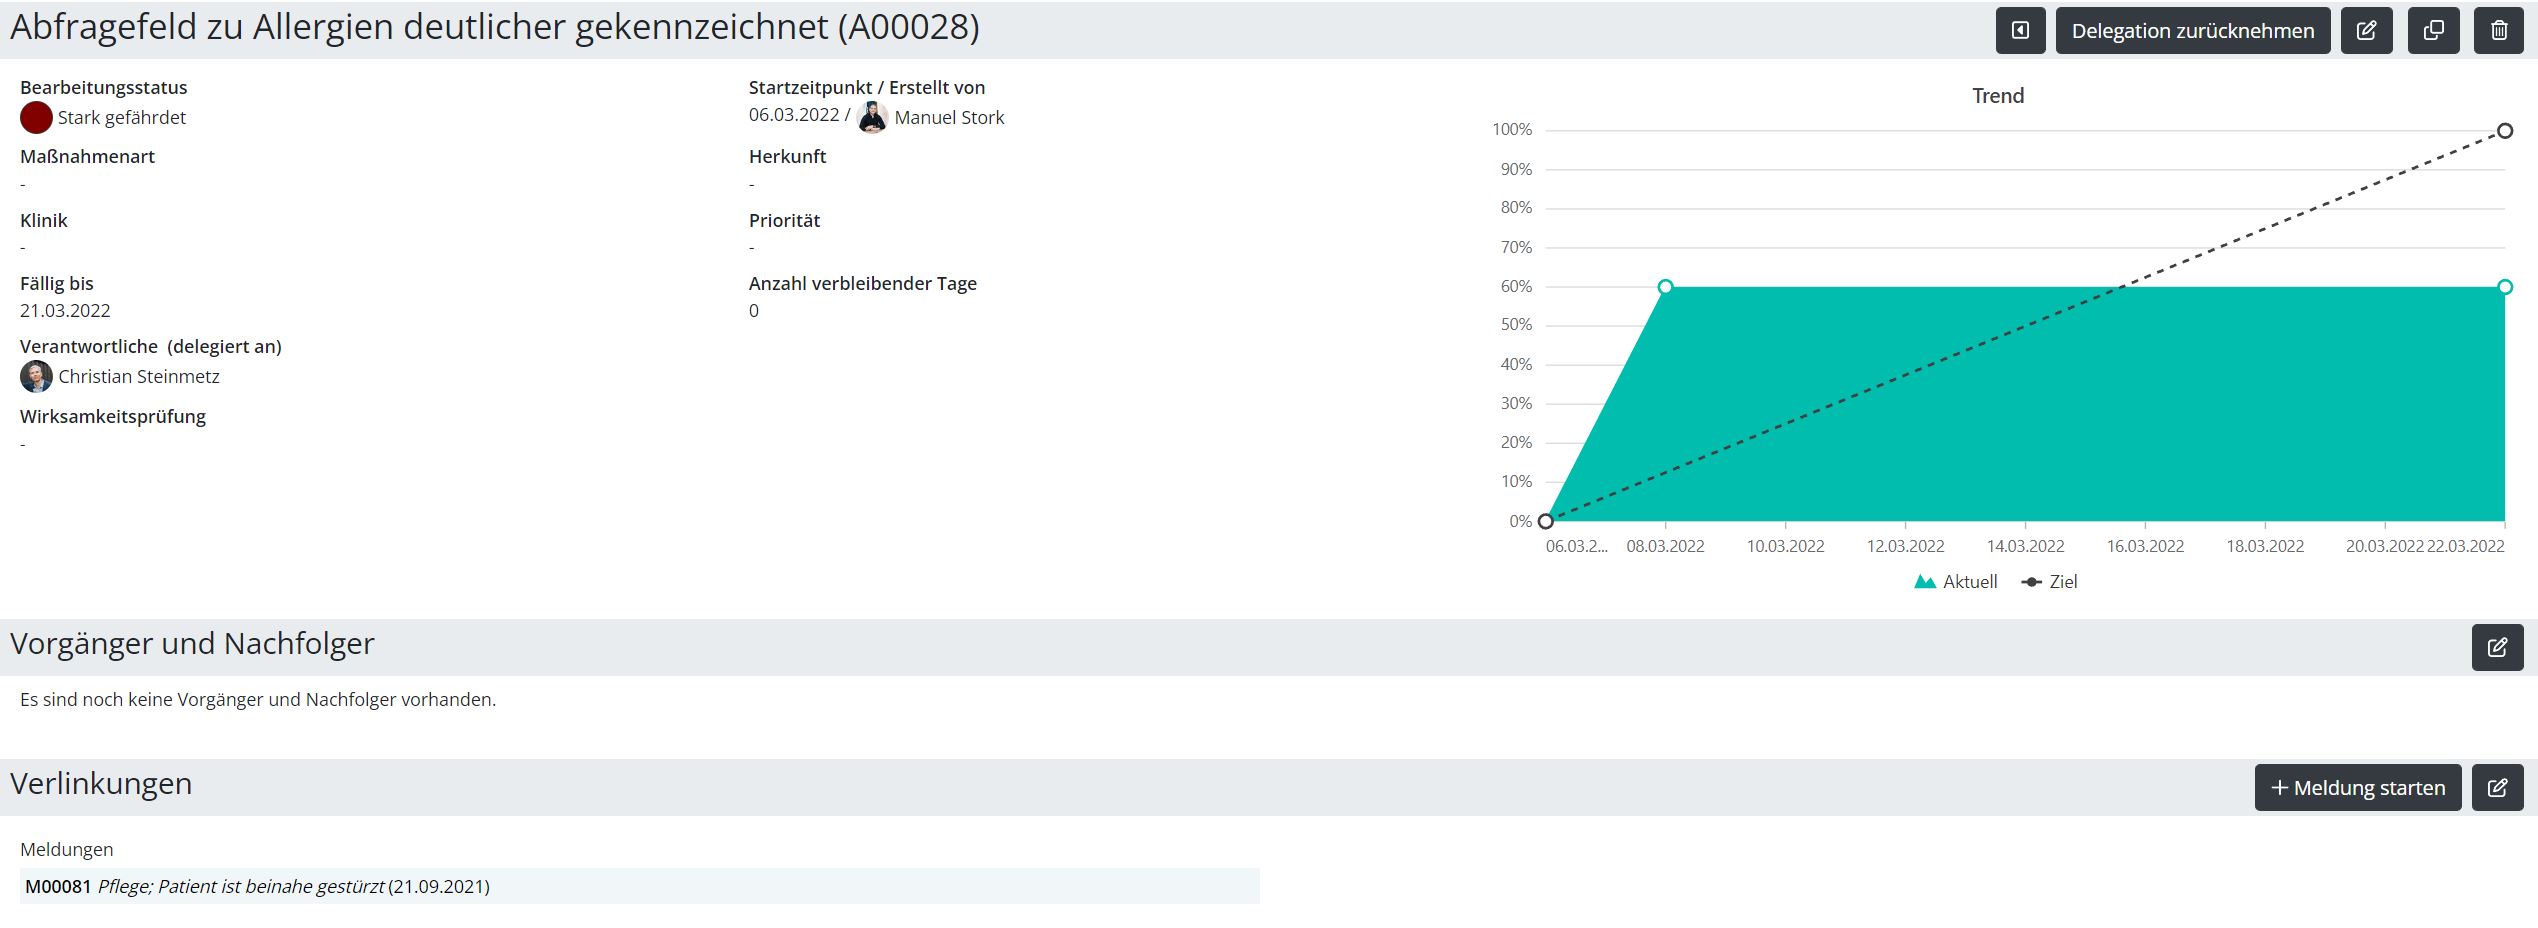Click the heading Vorgänger und Nachfolger

[x=192, y=643]
